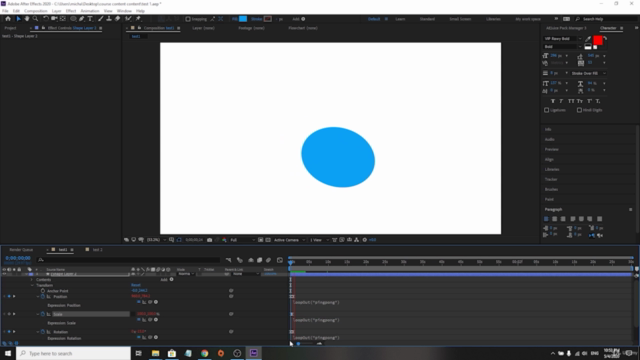This screenshot has height=360, width=640.
Task: Switch to the test 2 timeline tab
Action: [97, 250]
